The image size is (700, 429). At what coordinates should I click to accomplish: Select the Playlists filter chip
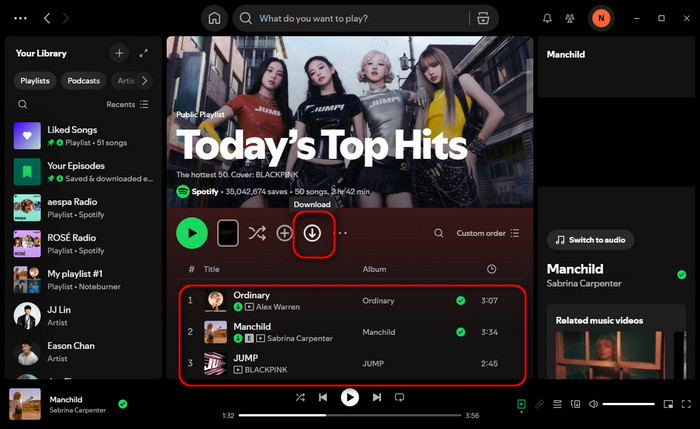35,81
